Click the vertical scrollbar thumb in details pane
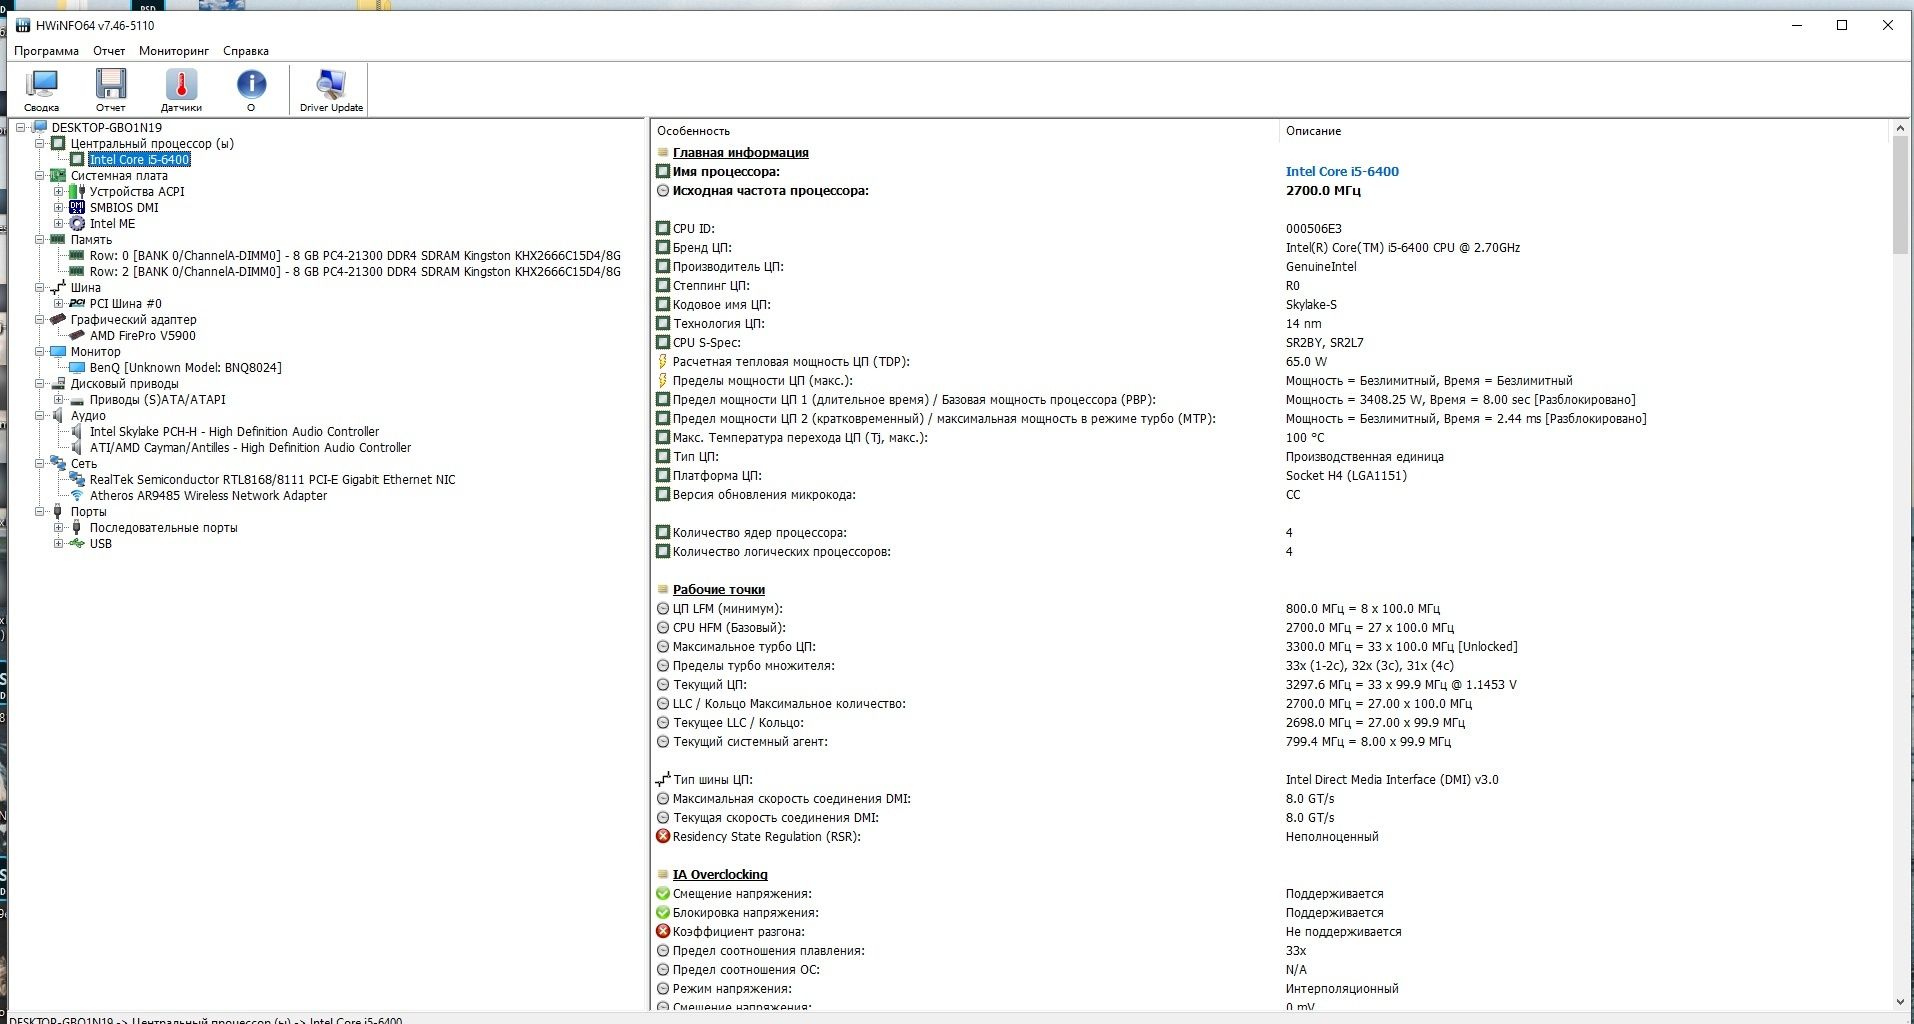This screenshot has height=1024, width=1914. pos(1900,195)
